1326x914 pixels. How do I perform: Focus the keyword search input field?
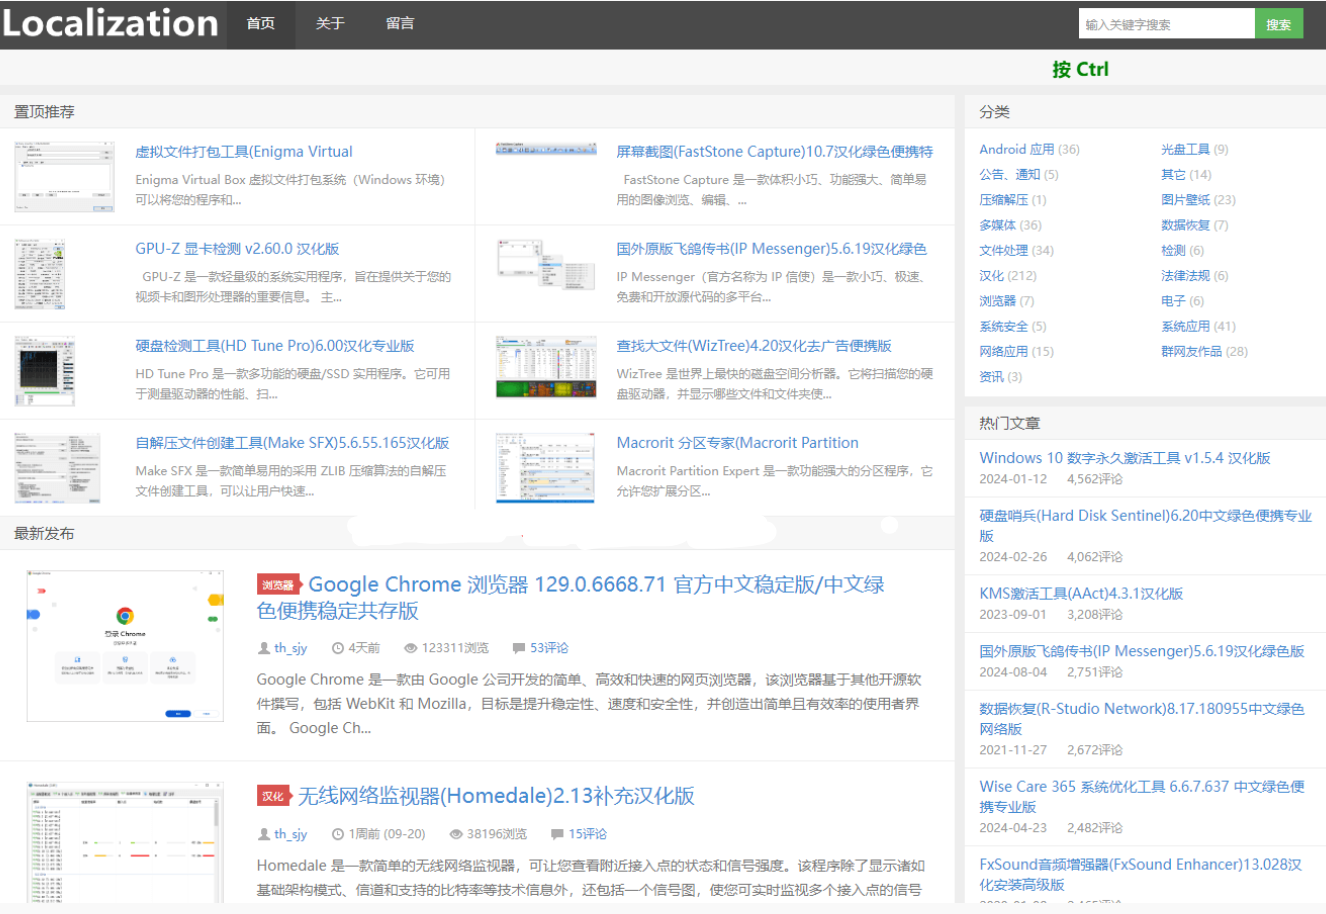[x=1166, y=24]
